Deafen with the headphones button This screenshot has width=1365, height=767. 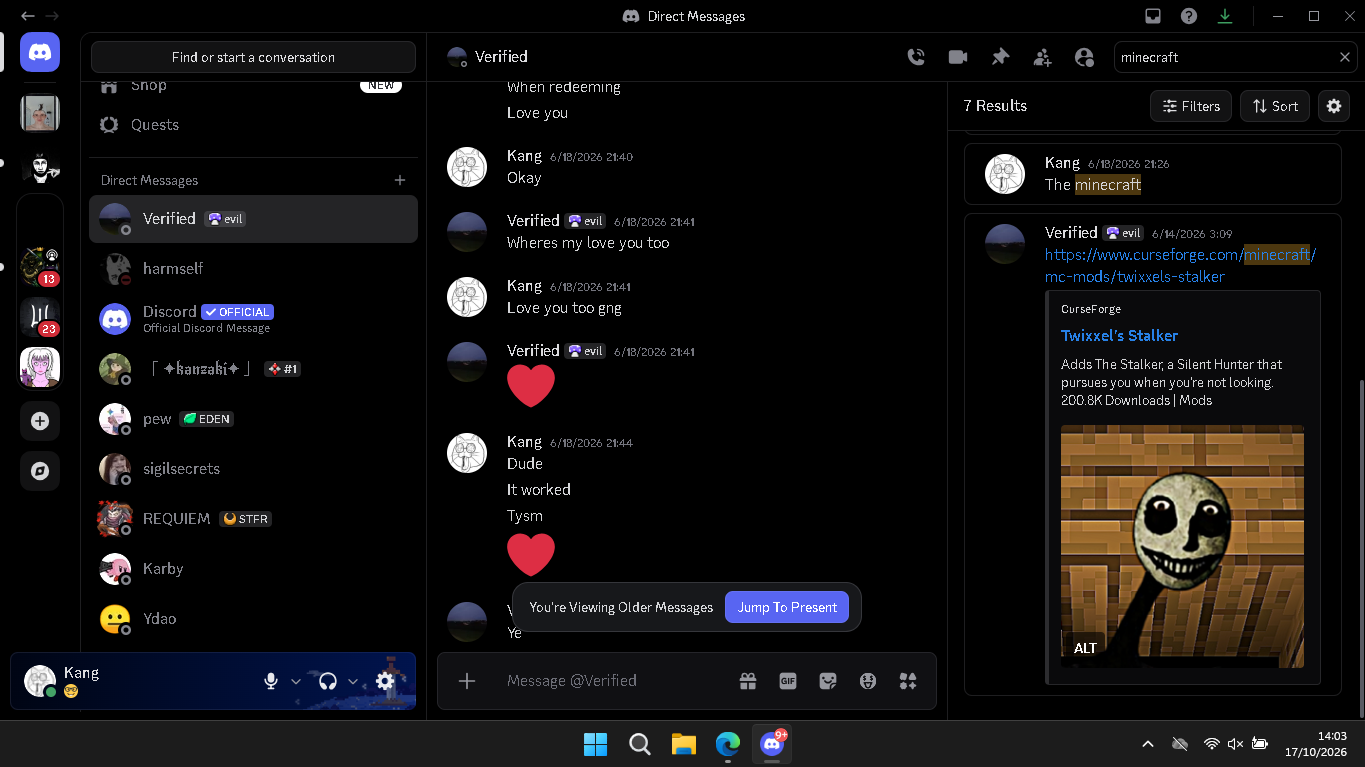(327, 681)
